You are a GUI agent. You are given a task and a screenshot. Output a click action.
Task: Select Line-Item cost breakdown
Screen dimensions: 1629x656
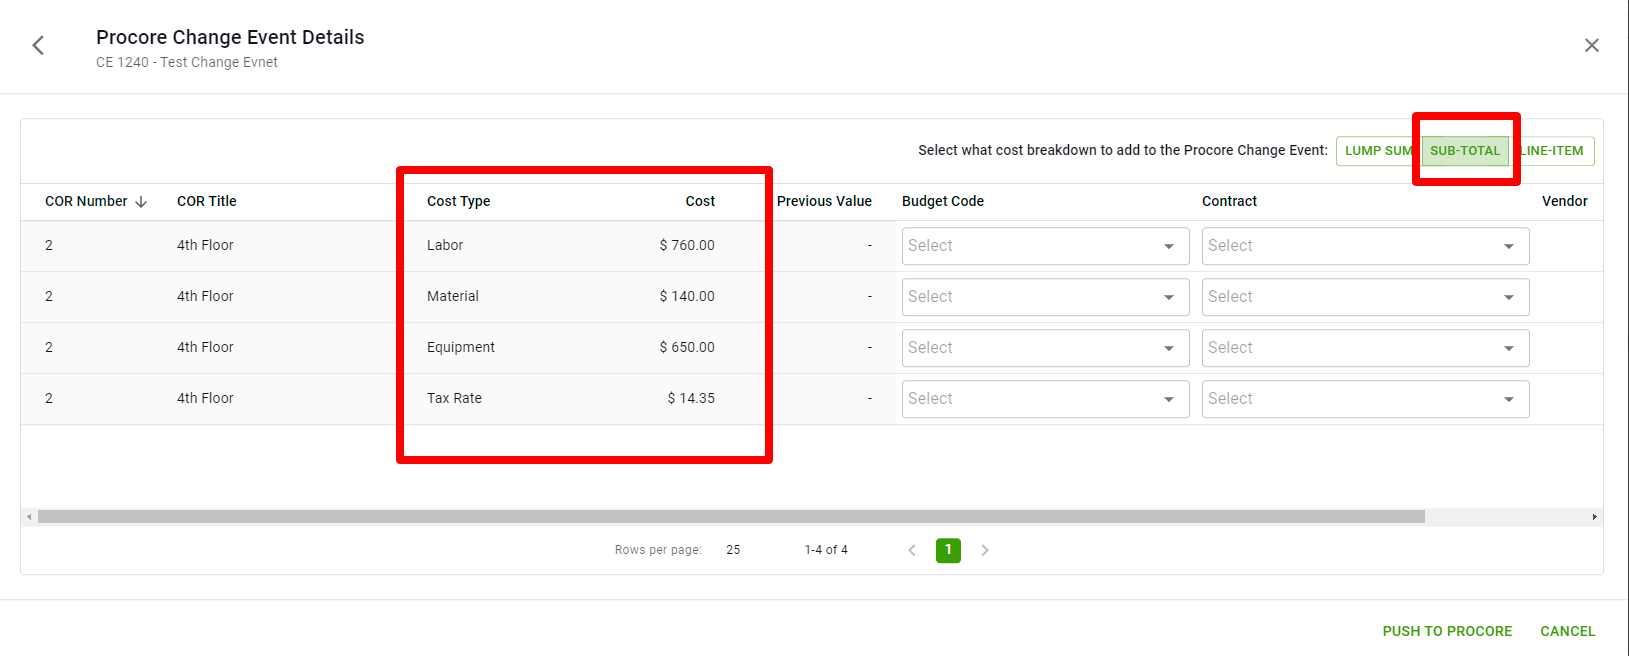pos(1553,151)
